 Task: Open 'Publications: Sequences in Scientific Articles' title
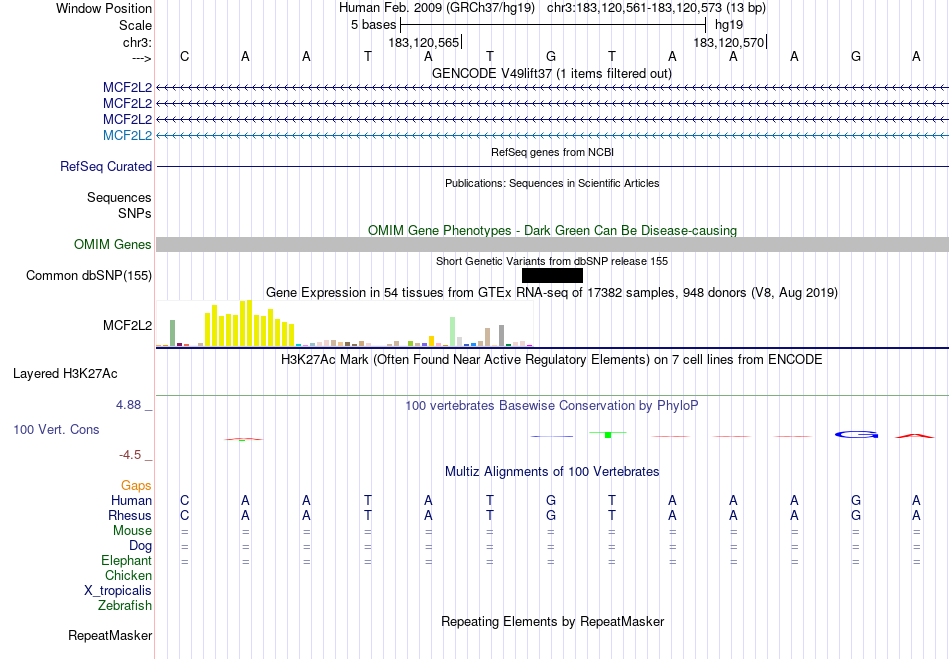(552, 183)
